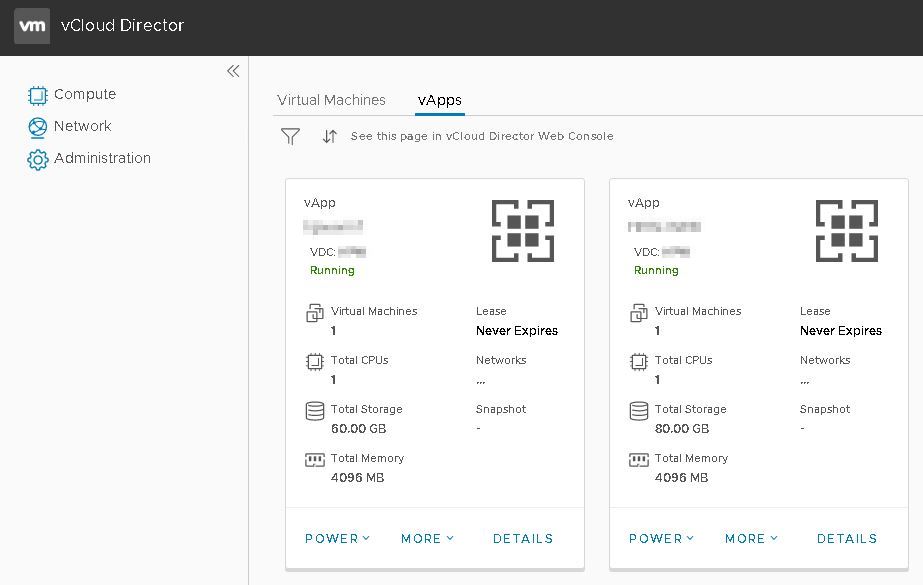Click the 'Total Memory' label on the 80.00 GB card
The height and width of the screenshot is (585, 923).
(691, 458)
